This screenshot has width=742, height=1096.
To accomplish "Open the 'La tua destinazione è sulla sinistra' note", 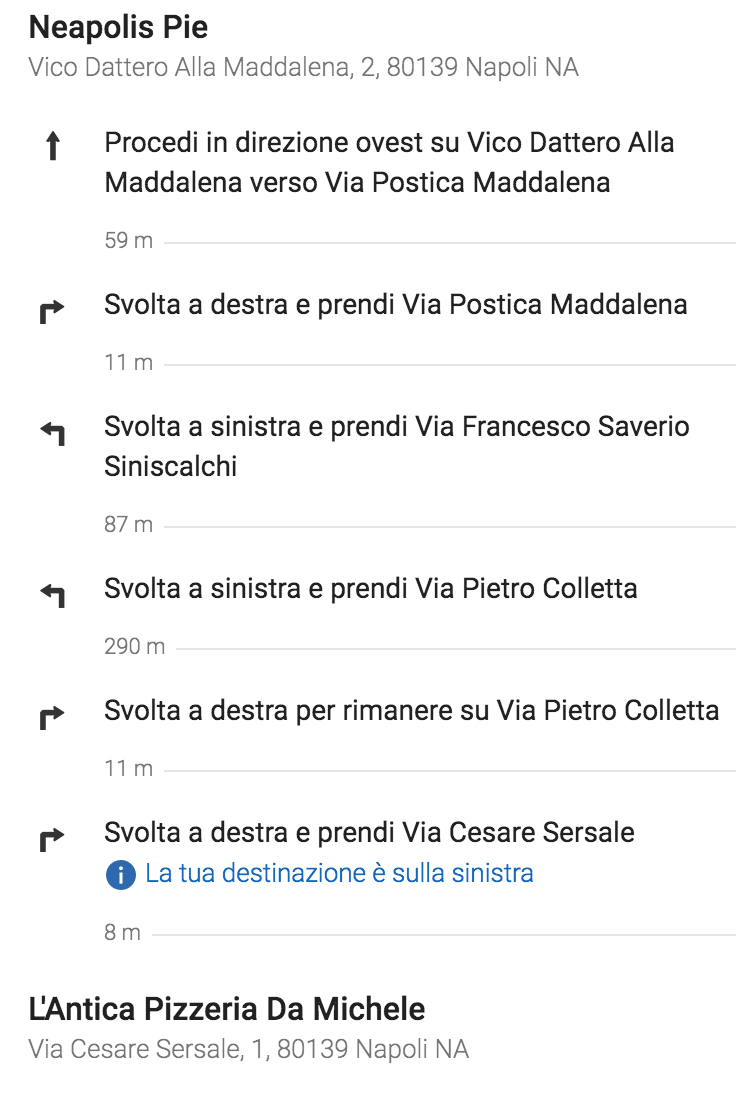I will pos(339,873).
